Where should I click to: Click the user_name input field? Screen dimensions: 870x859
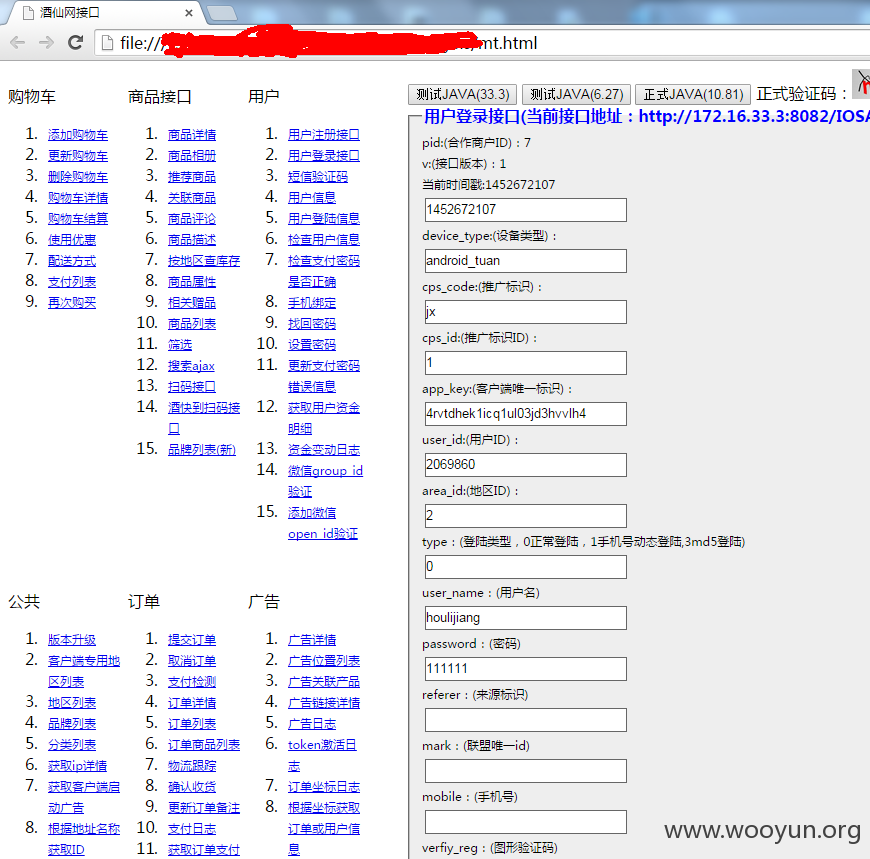(x=526, y=618)
